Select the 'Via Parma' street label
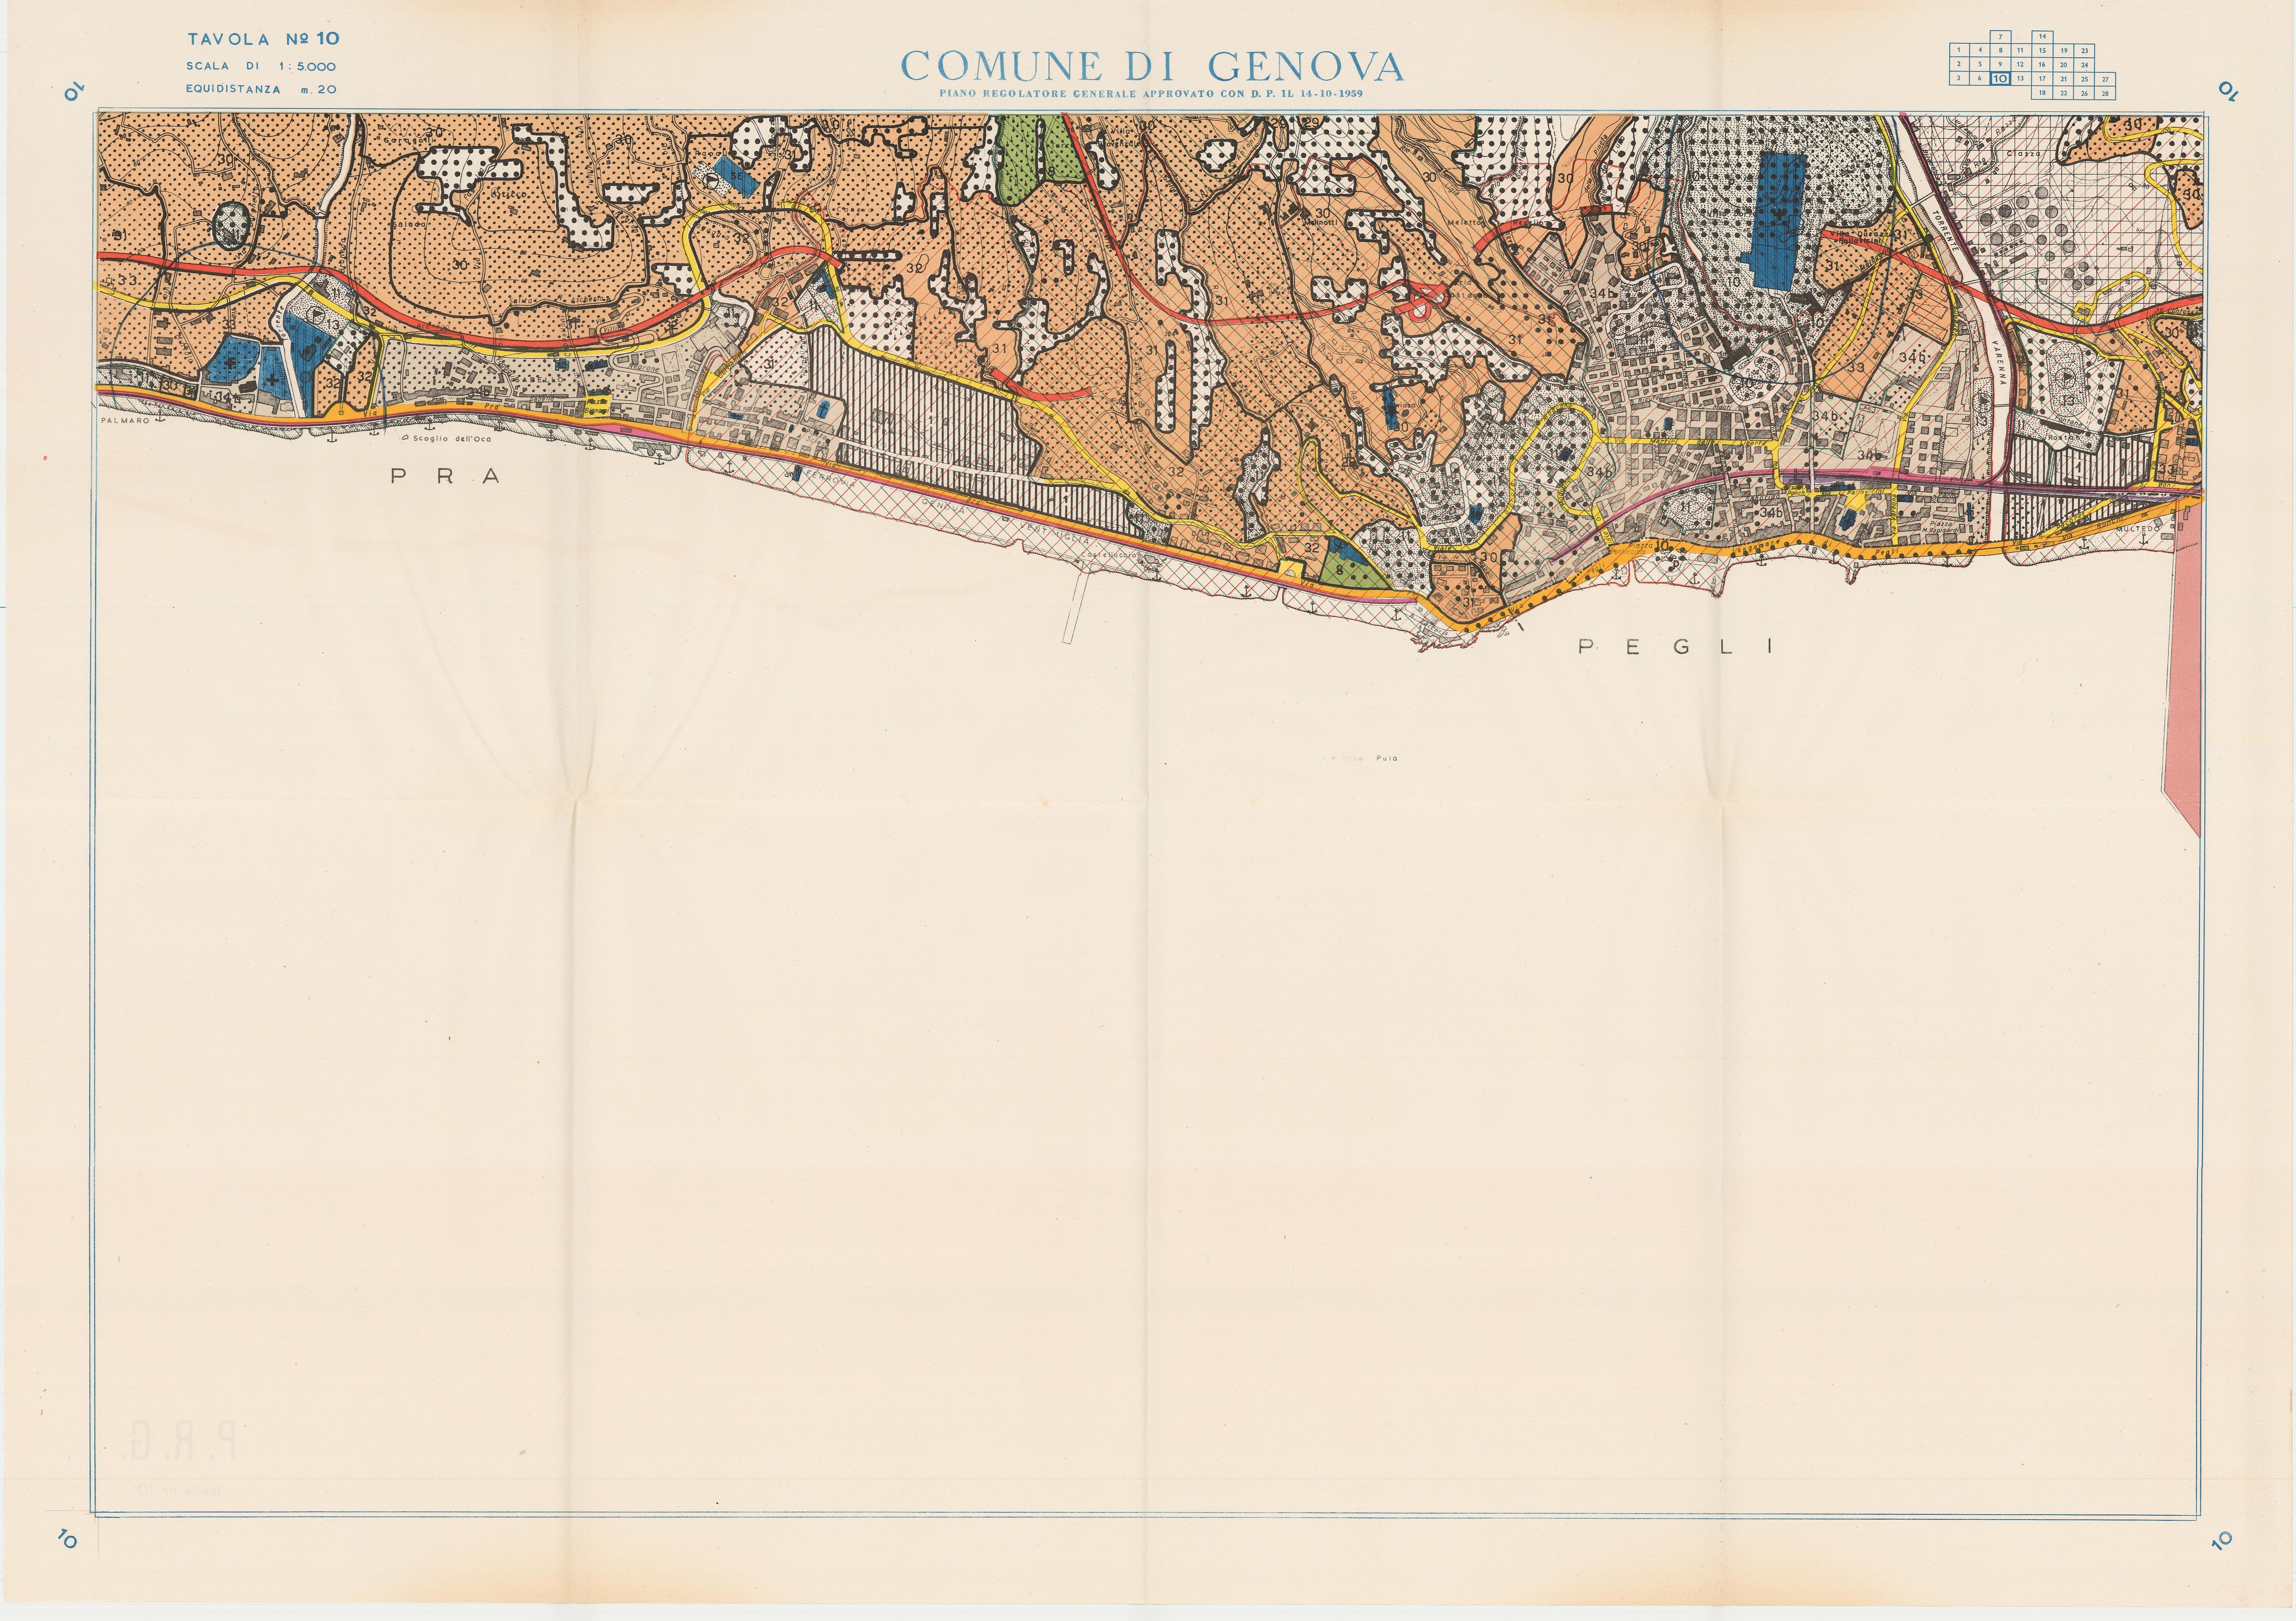This screenshot has width=2296, height=1621. pos(1933,495)
